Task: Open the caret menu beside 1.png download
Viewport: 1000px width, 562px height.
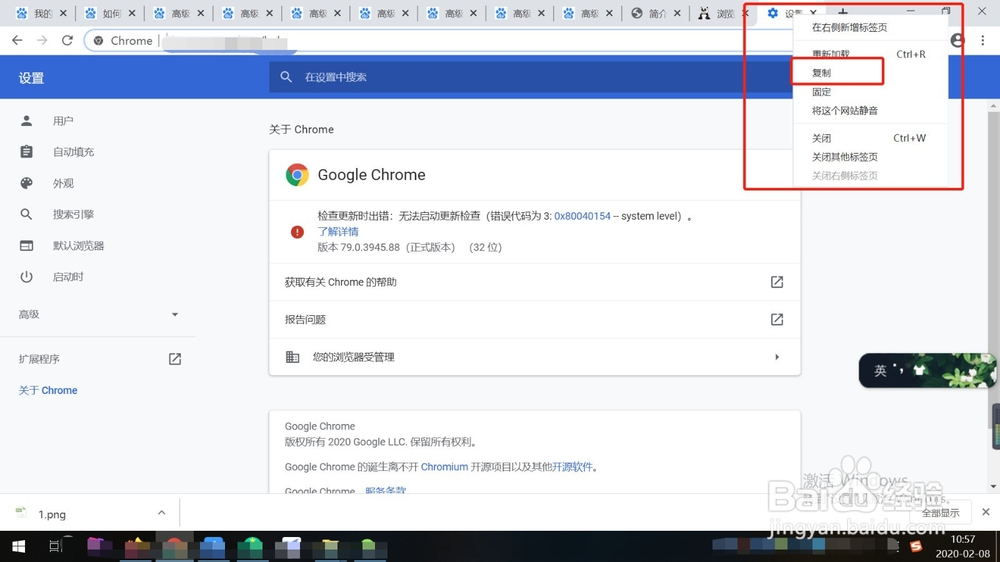Action: click(x=161, y=513)
